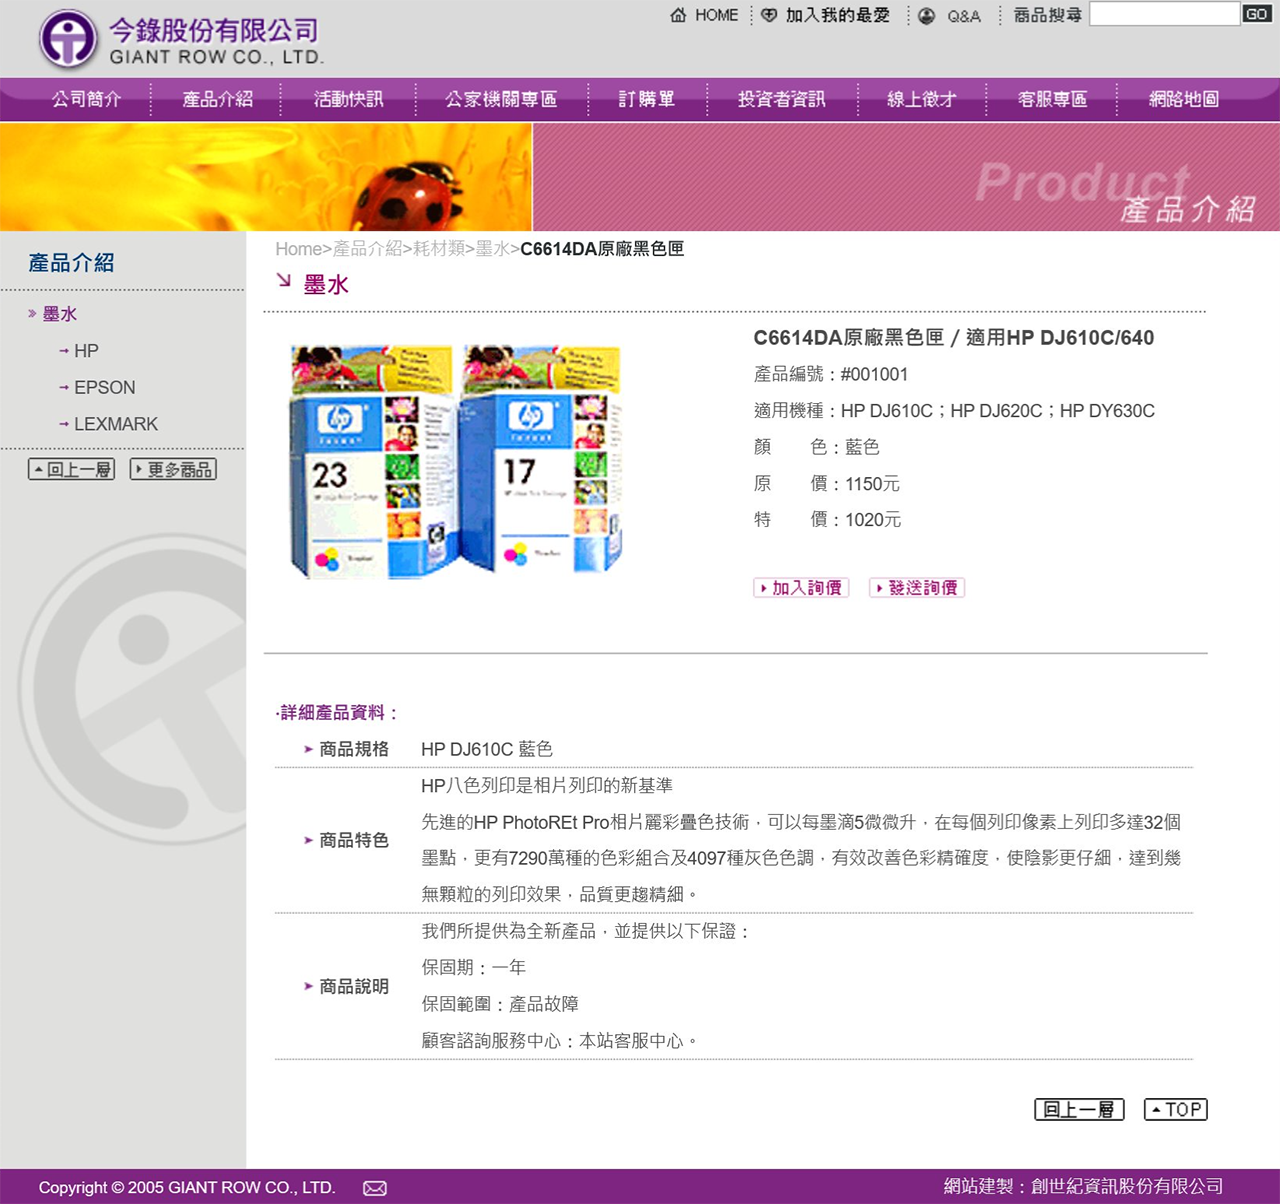Viewport: 1280px width, 1204px height.
Task: Click the heart favorites icon
Action: click(769, 15)
